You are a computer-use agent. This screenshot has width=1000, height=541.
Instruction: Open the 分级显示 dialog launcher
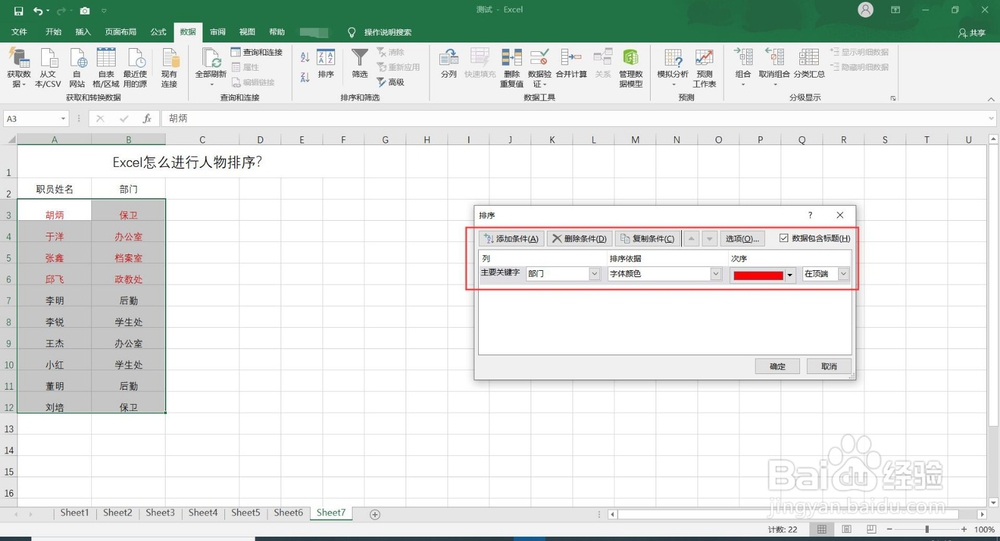pyautogui.click(x=893, y=98)
